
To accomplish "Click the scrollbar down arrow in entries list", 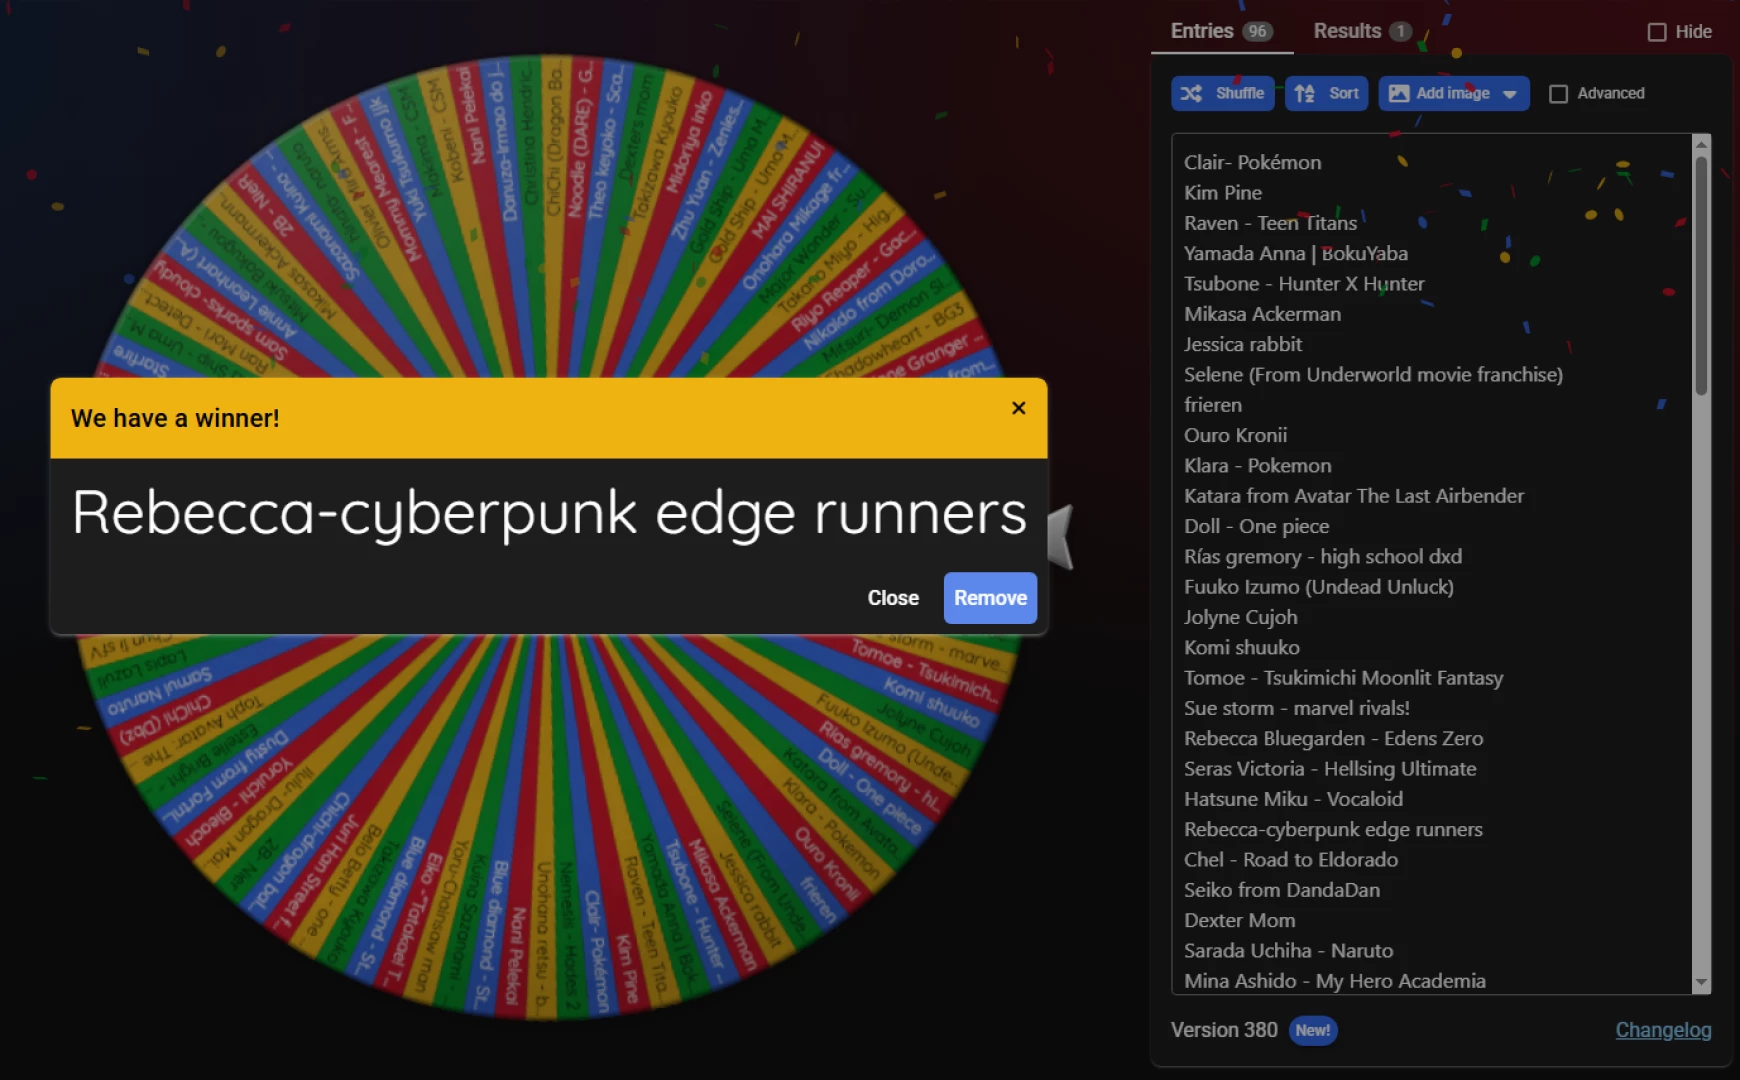I will pos(1701,983).
